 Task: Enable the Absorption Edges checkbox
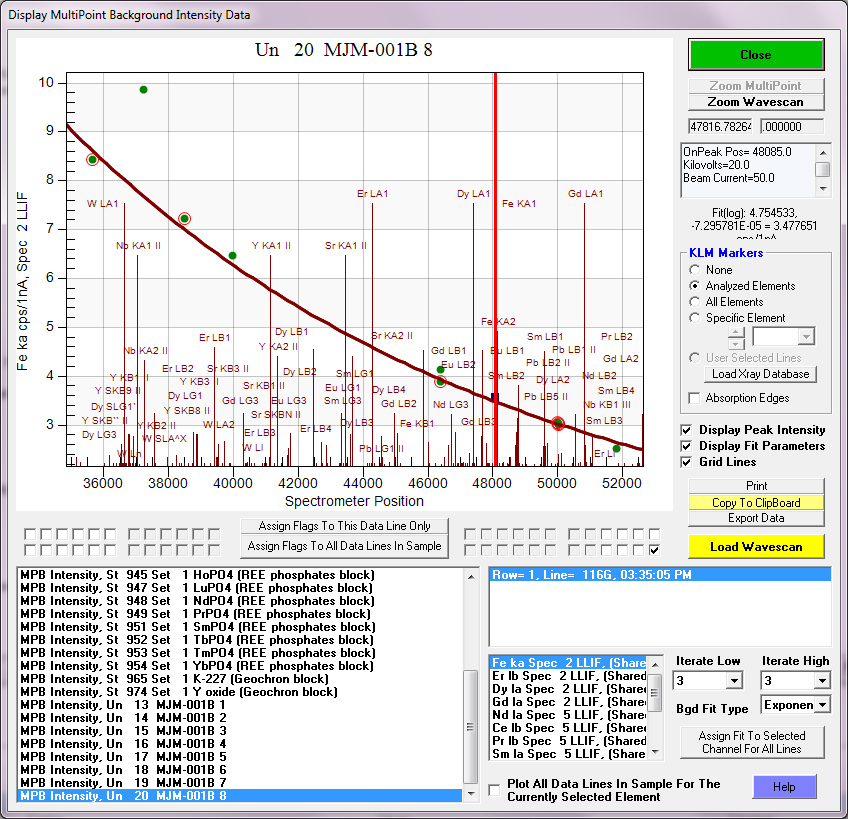click(695, 398)
